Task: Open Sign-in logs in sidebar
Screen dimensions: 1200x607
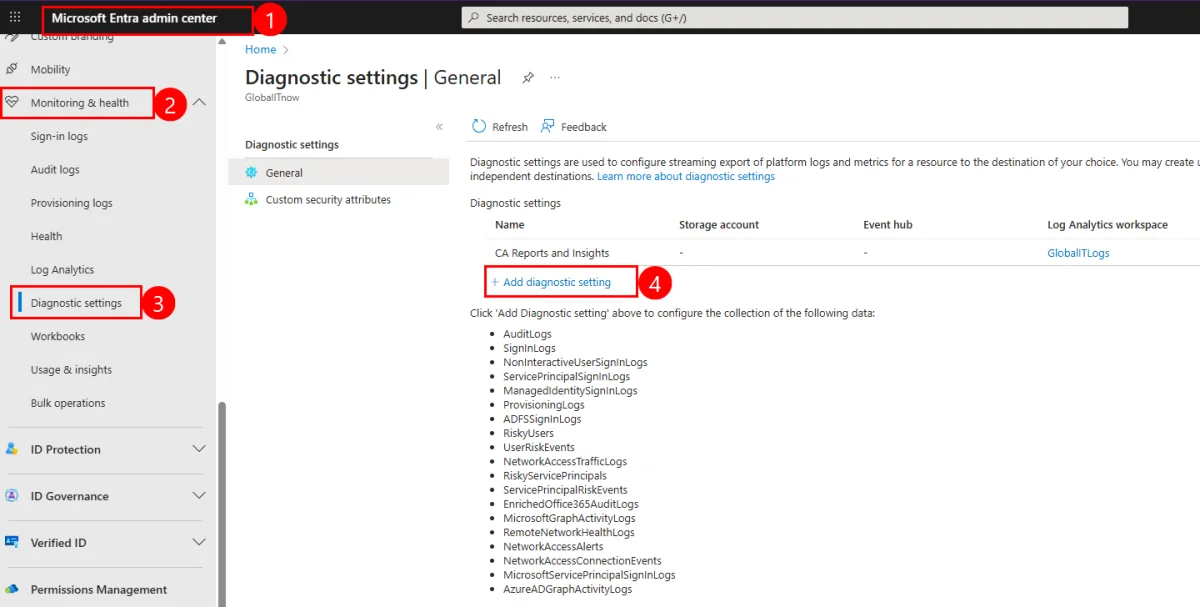Action: [x=59, y=136]
